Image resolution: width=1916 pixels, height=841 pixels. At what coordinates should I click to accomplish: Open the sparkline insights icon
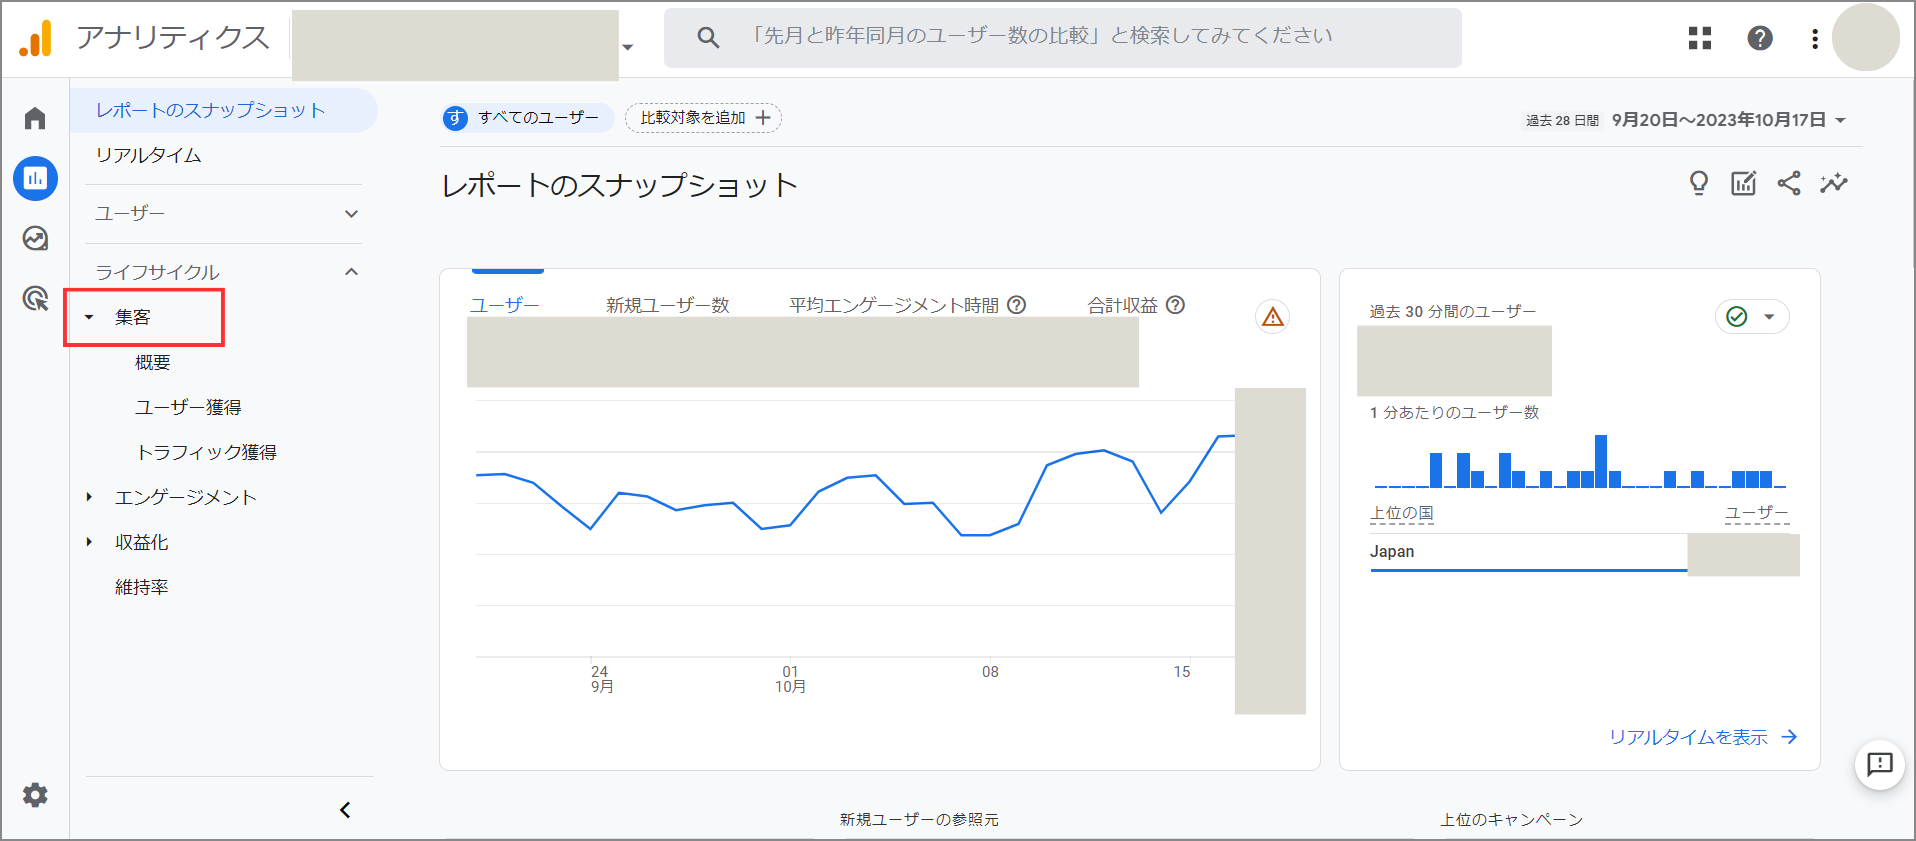point(1834,183)
